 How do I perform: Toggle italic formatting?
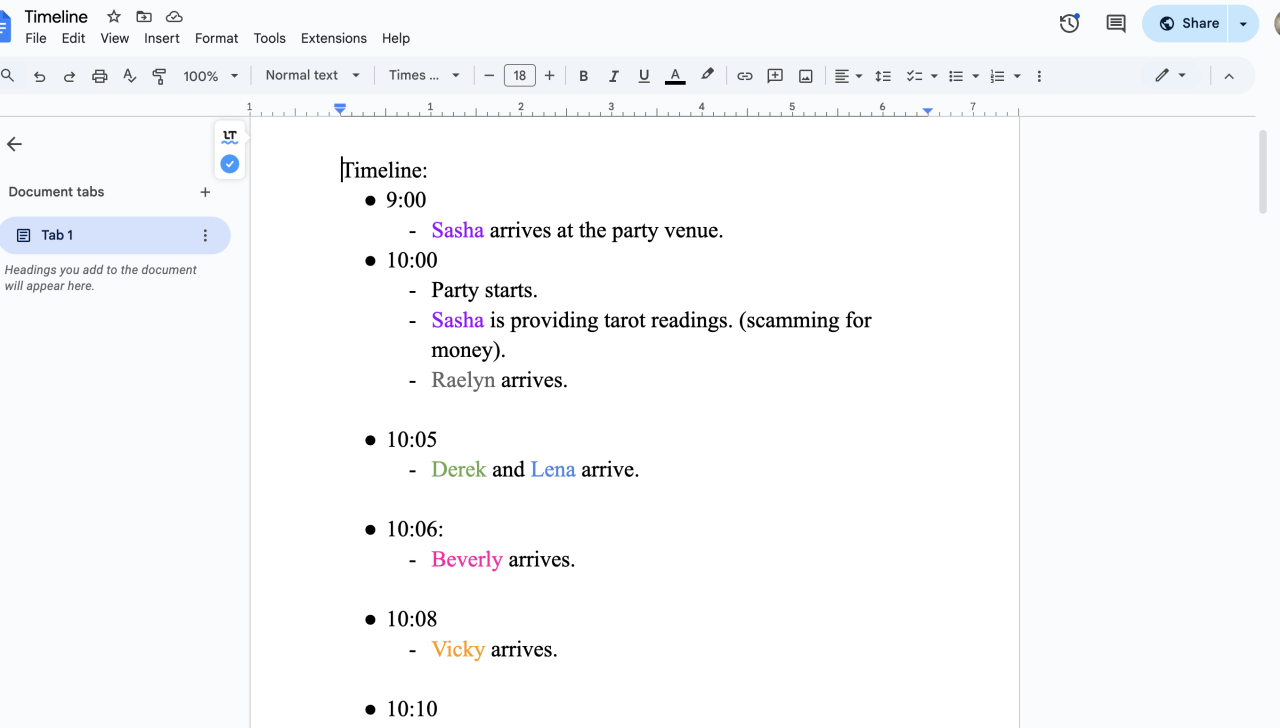click(613, 76)
